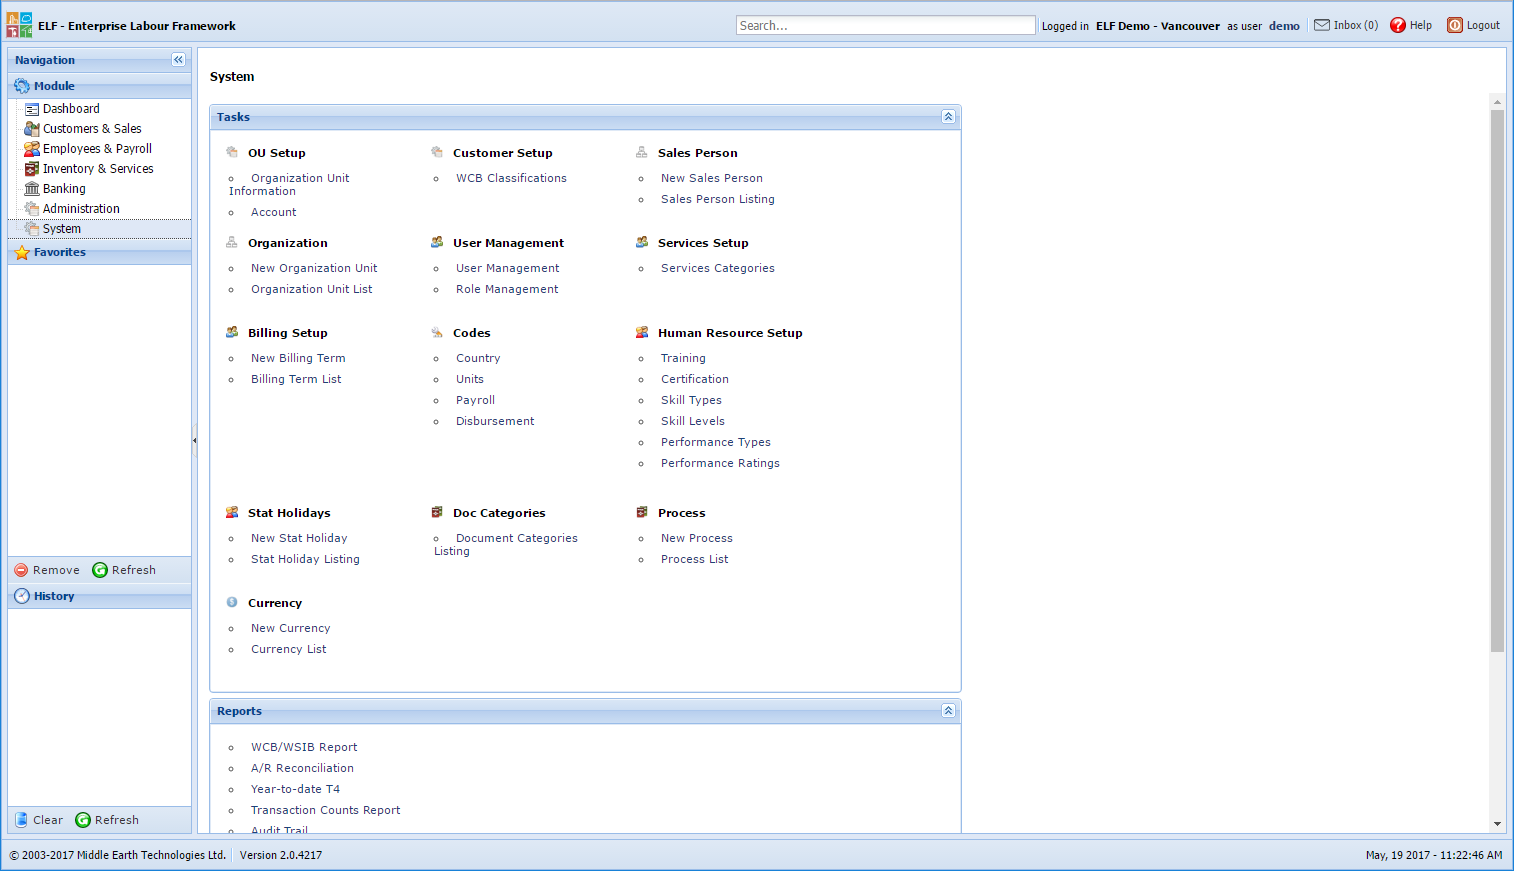This screenshot has width=1514, height=871.
Task: Click into the Search input field
Action: pyautogui.click(x=885, y=26)
